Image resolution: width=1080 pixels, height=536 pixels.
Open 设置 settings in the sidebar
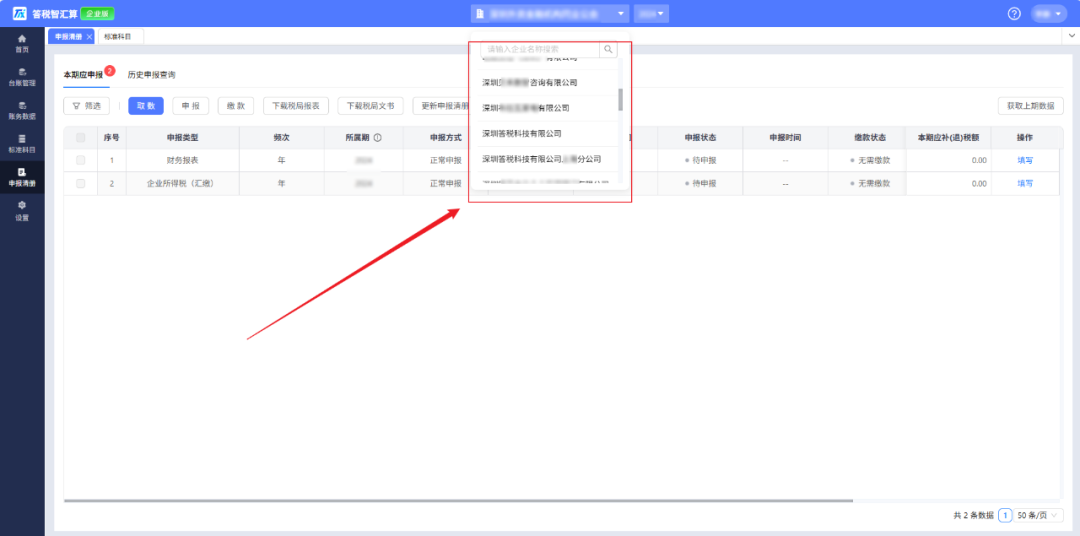pyautogui.click(x=22, y=211)
